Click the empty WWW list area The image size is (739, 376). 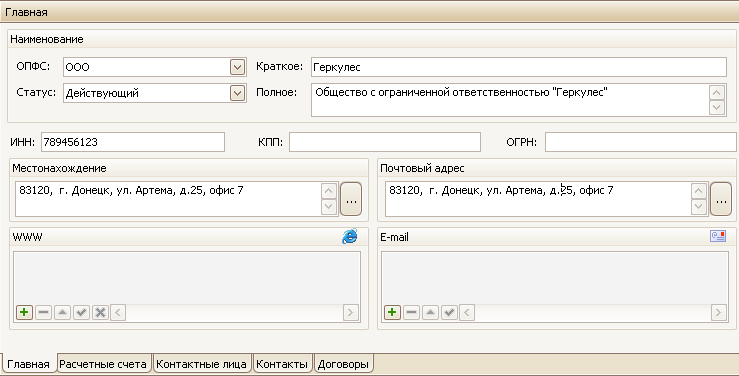[187, 278]
